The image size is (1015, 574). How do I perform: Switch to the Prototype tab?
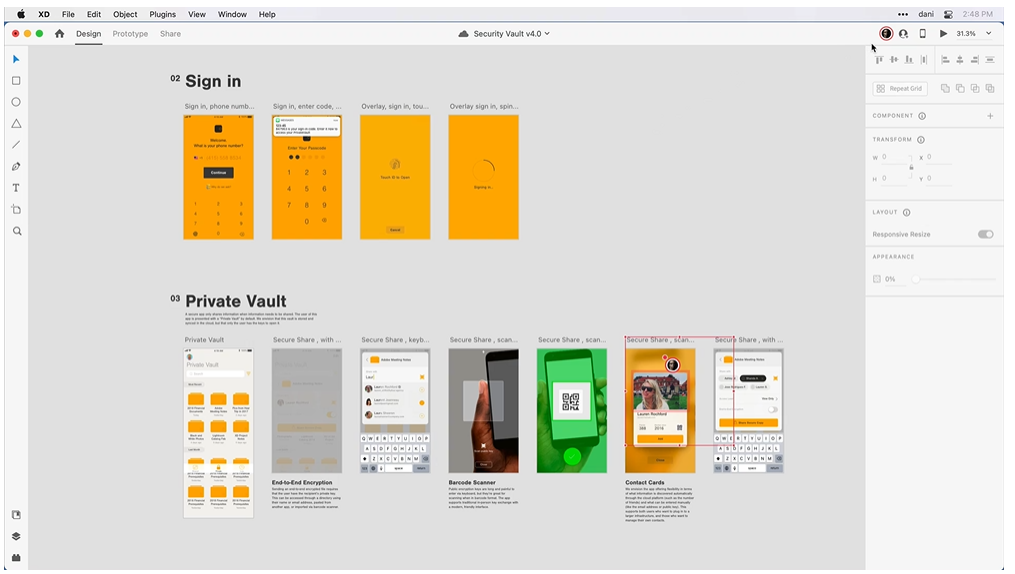(130, 34)
